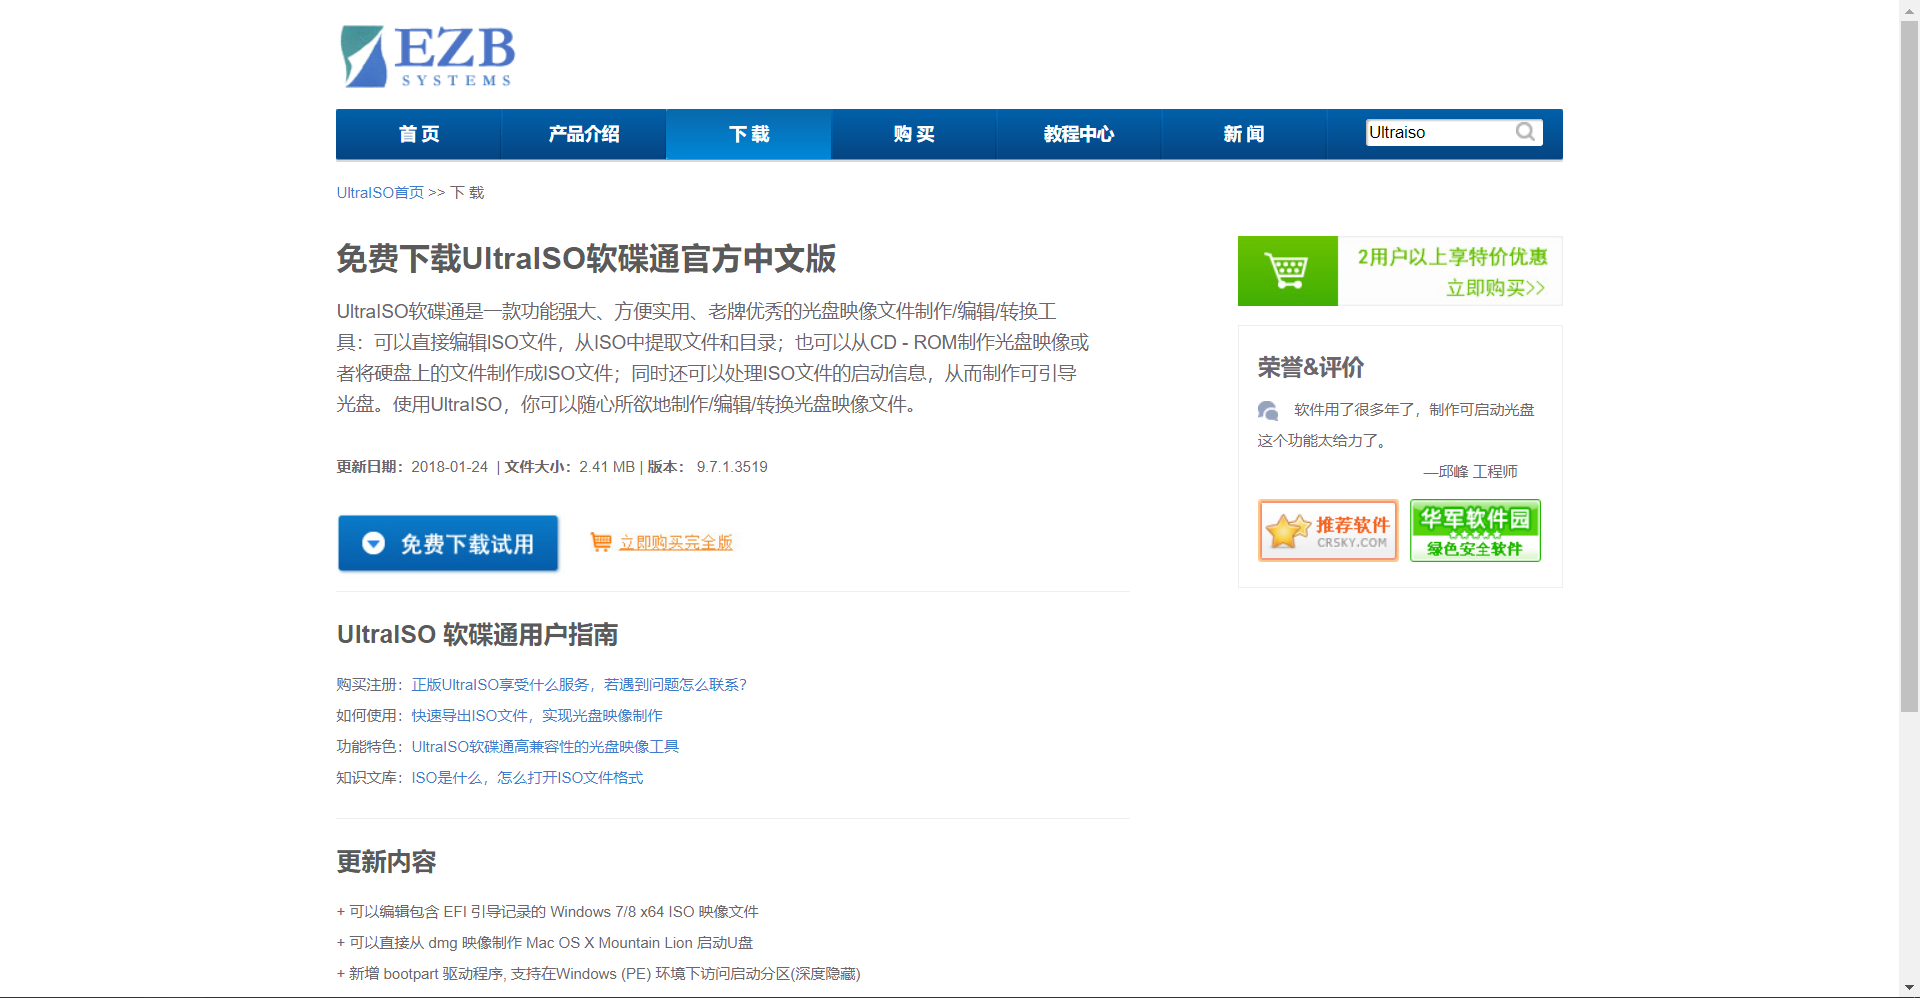The height and width of the screenshot is (998, 1920).
Task: Click the page's vertical scrollbar thumb
Action: pyautogui.click(x=1909, y=366)
